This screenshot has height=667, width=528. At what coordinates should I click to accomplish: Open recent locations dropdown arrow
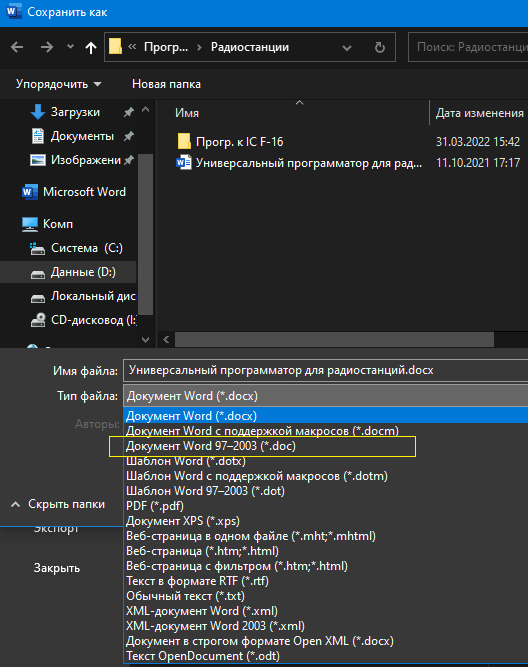pyautogui.click(x=70, y=47)
